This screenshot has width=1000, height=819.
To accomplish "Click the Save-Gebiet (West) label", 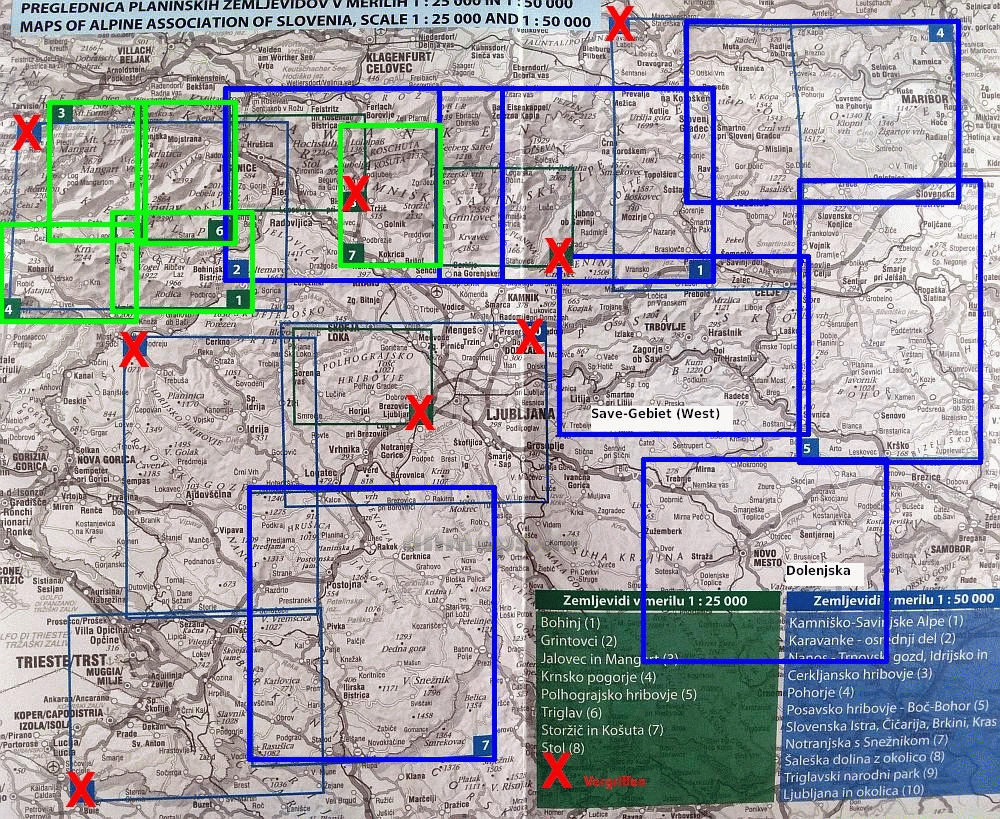I will (655, 413).
